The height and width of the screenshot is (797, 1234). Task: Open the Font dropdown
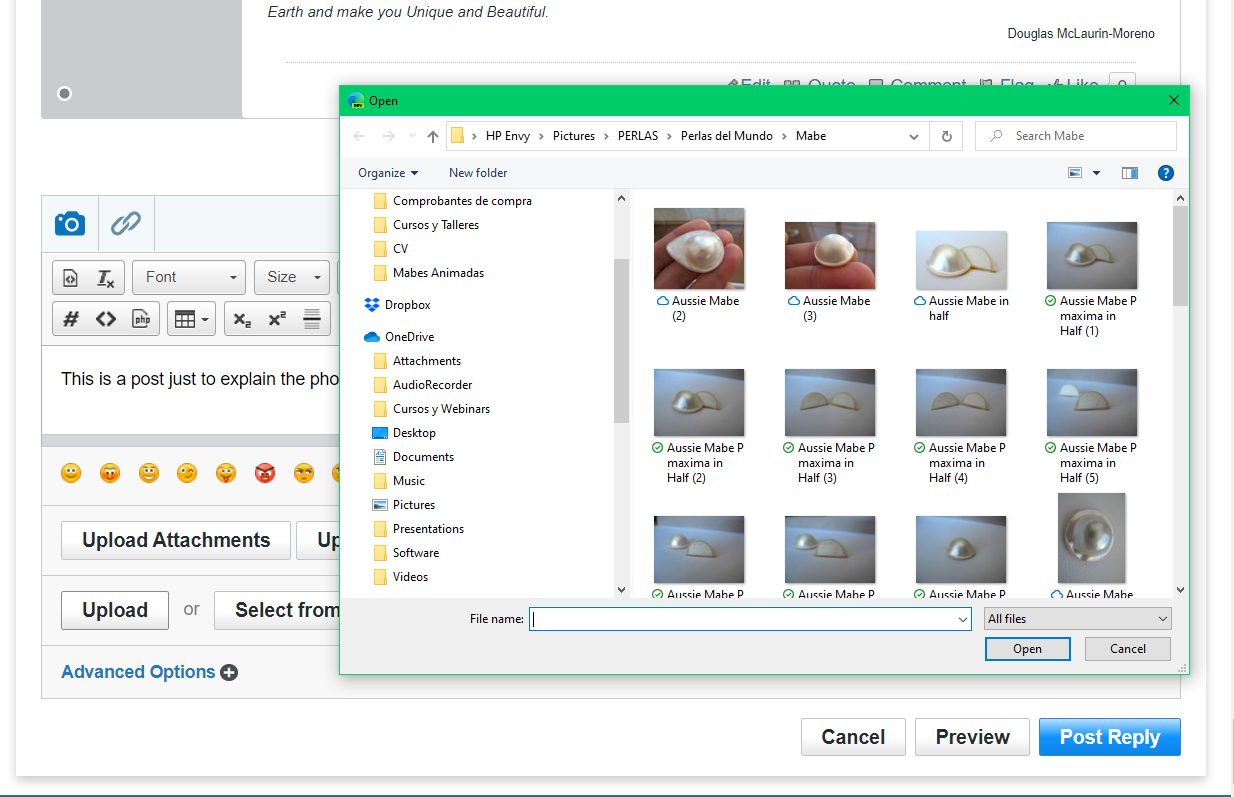190,277
